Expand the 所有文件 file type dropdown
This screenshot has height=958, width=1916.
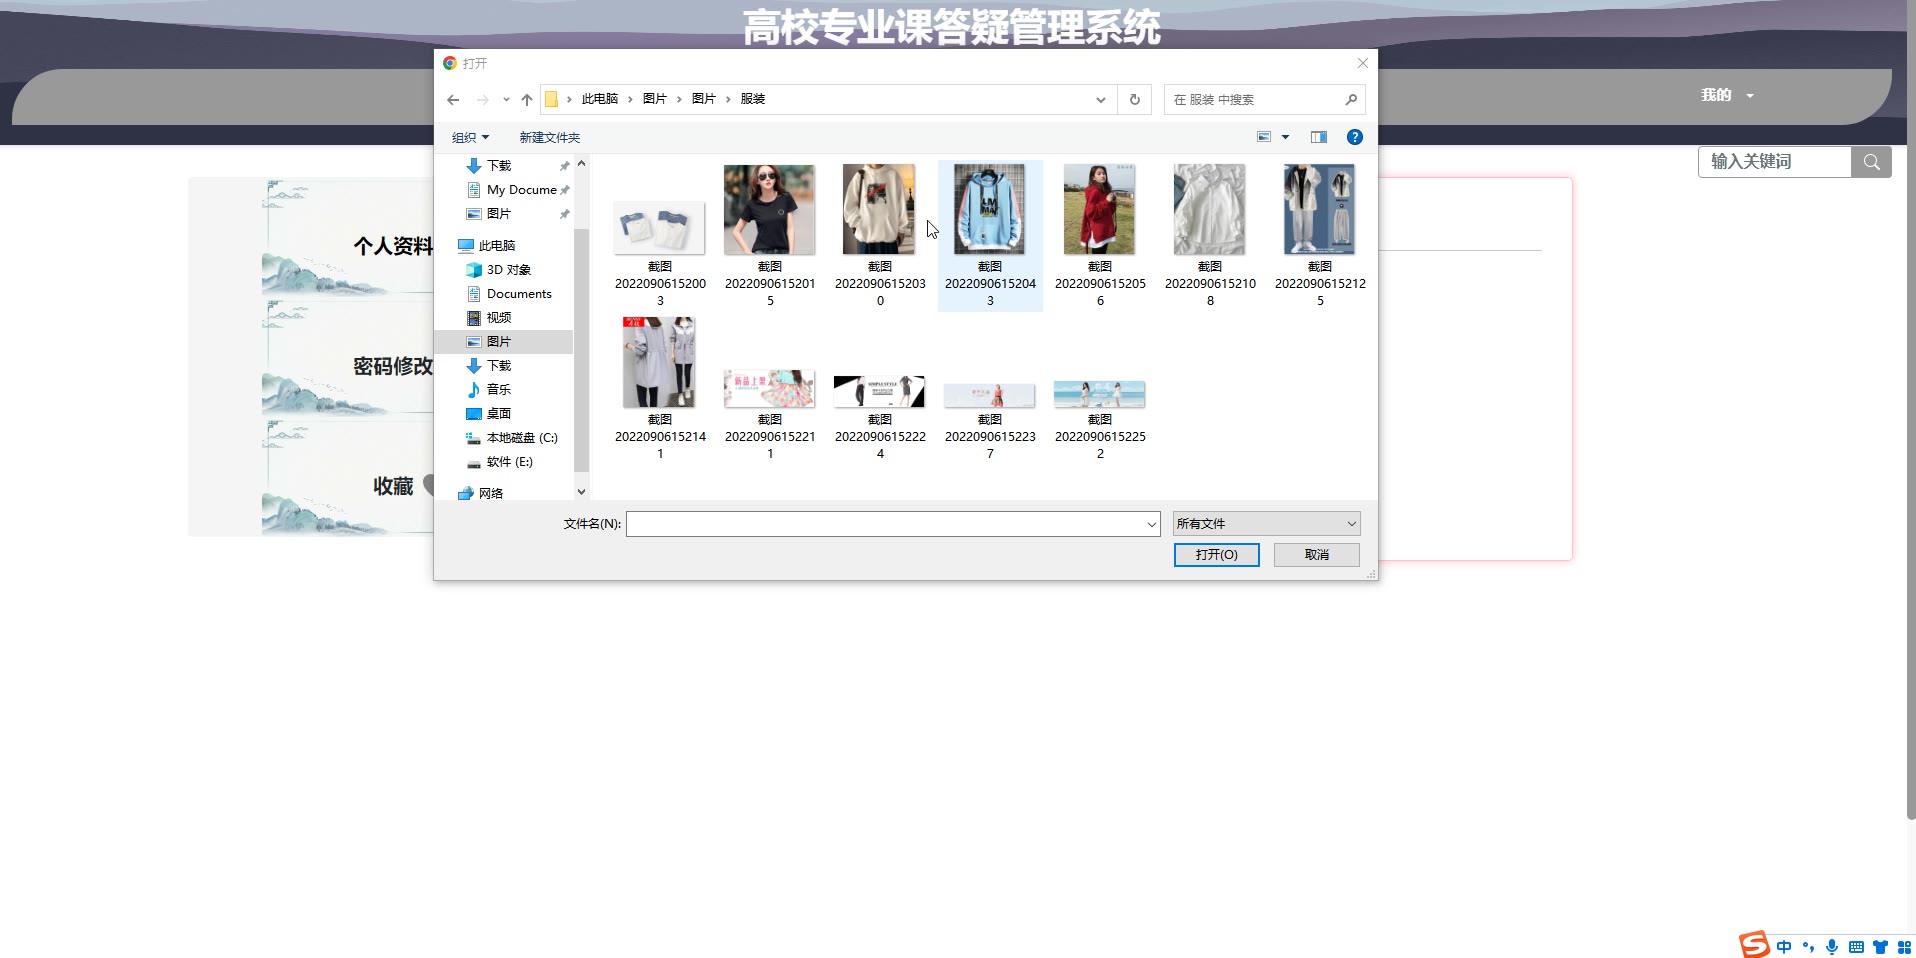point(1351,524)
